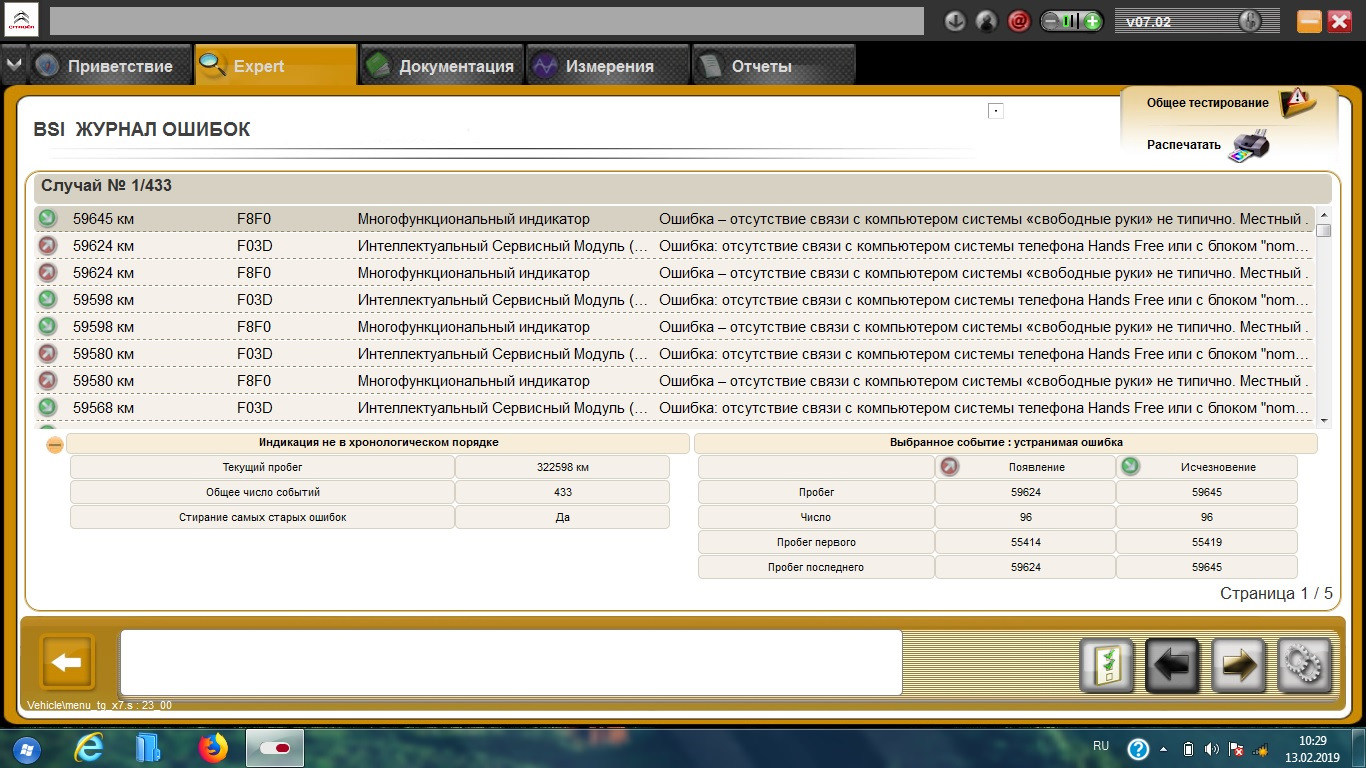Click the printer icon next to Распечатать
The image size is (1366, 768).
tap(1249, 146)
